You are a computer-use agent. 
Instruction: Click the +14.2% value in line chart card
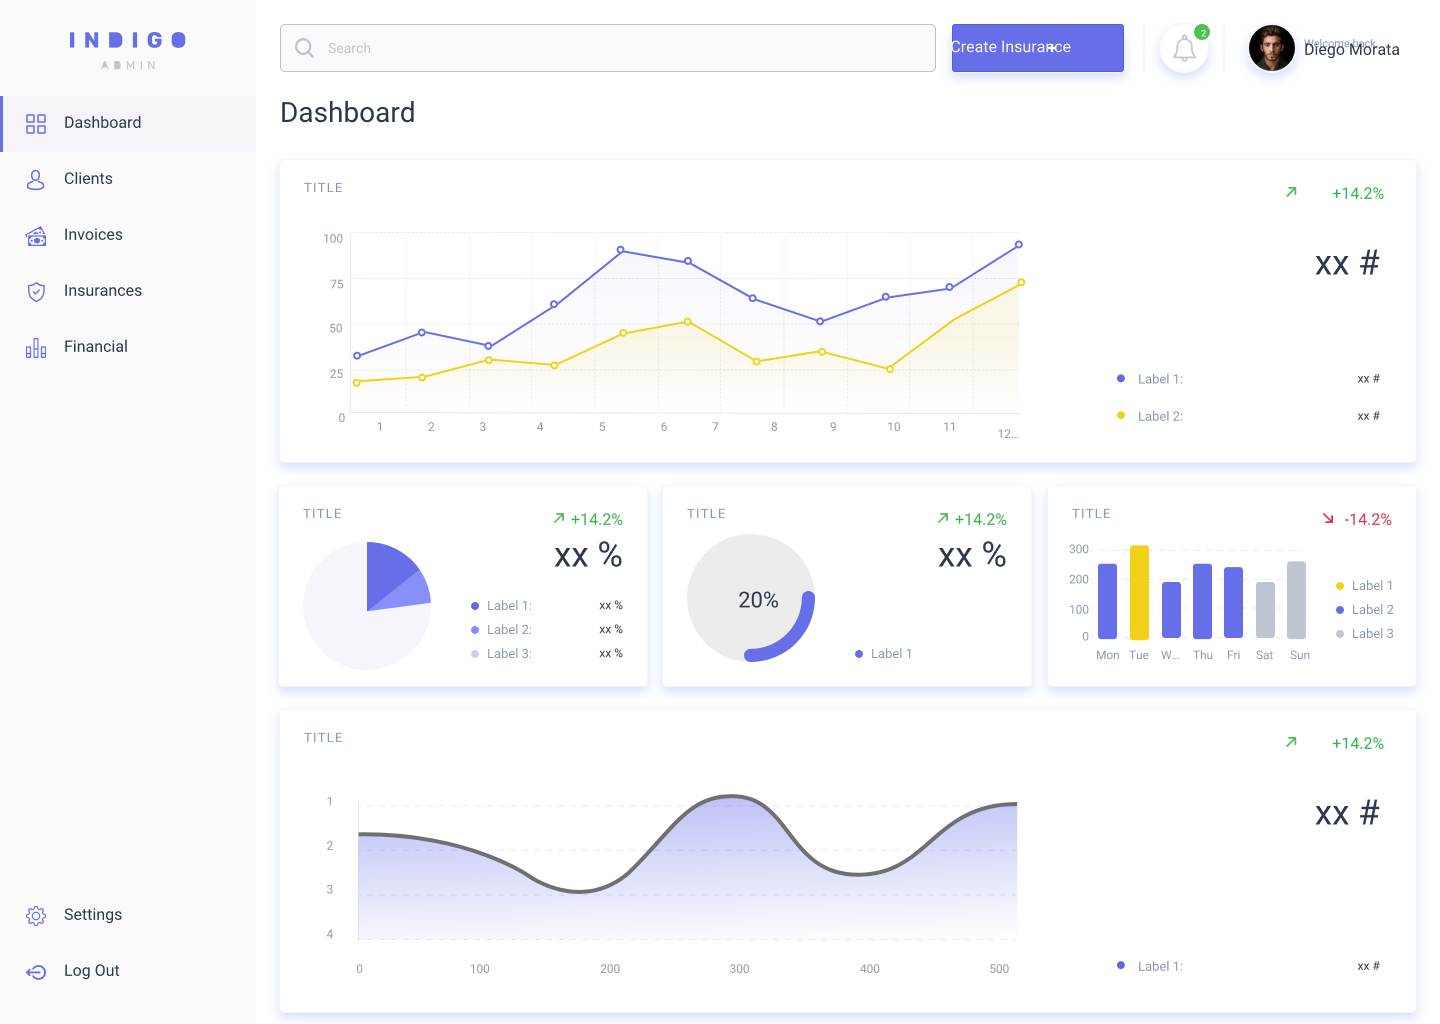pos(1358,193)
